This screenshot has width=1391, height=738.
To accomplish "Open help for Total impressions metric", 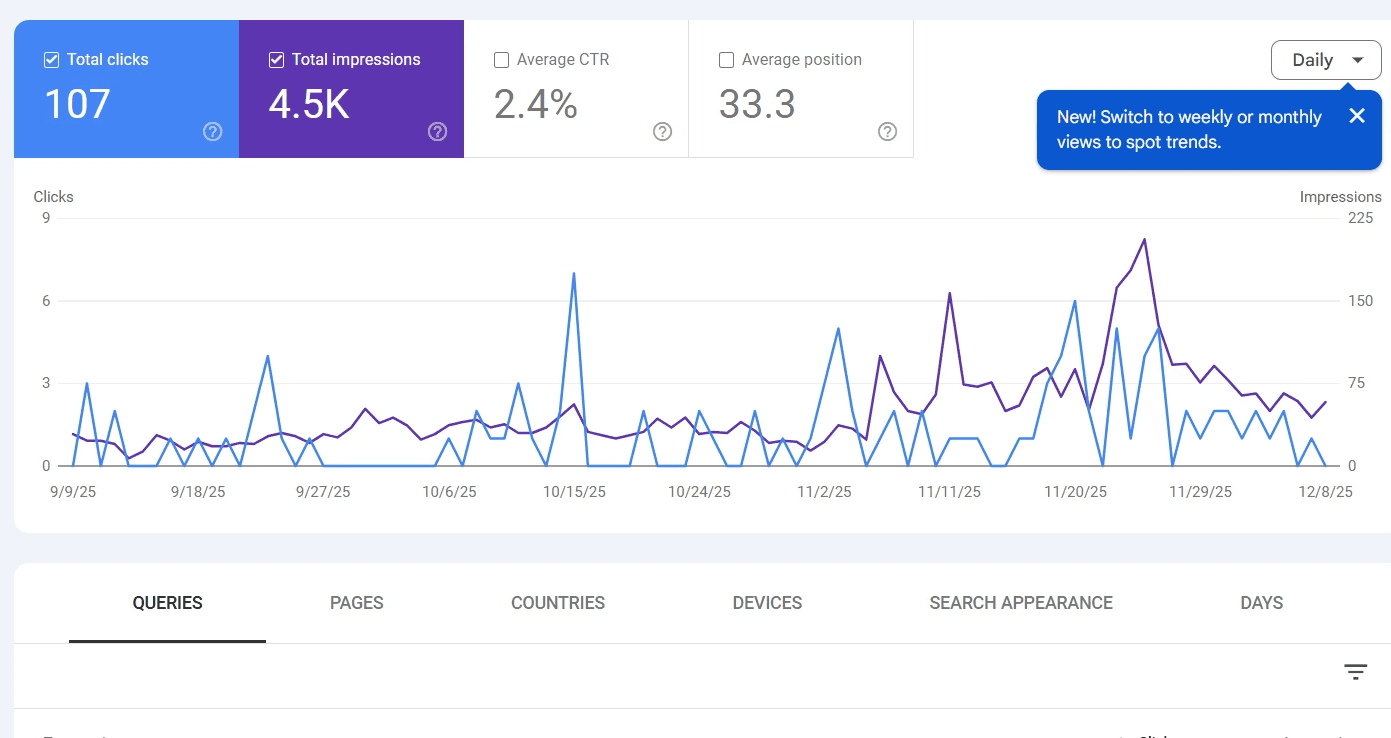I will (437, 131).
